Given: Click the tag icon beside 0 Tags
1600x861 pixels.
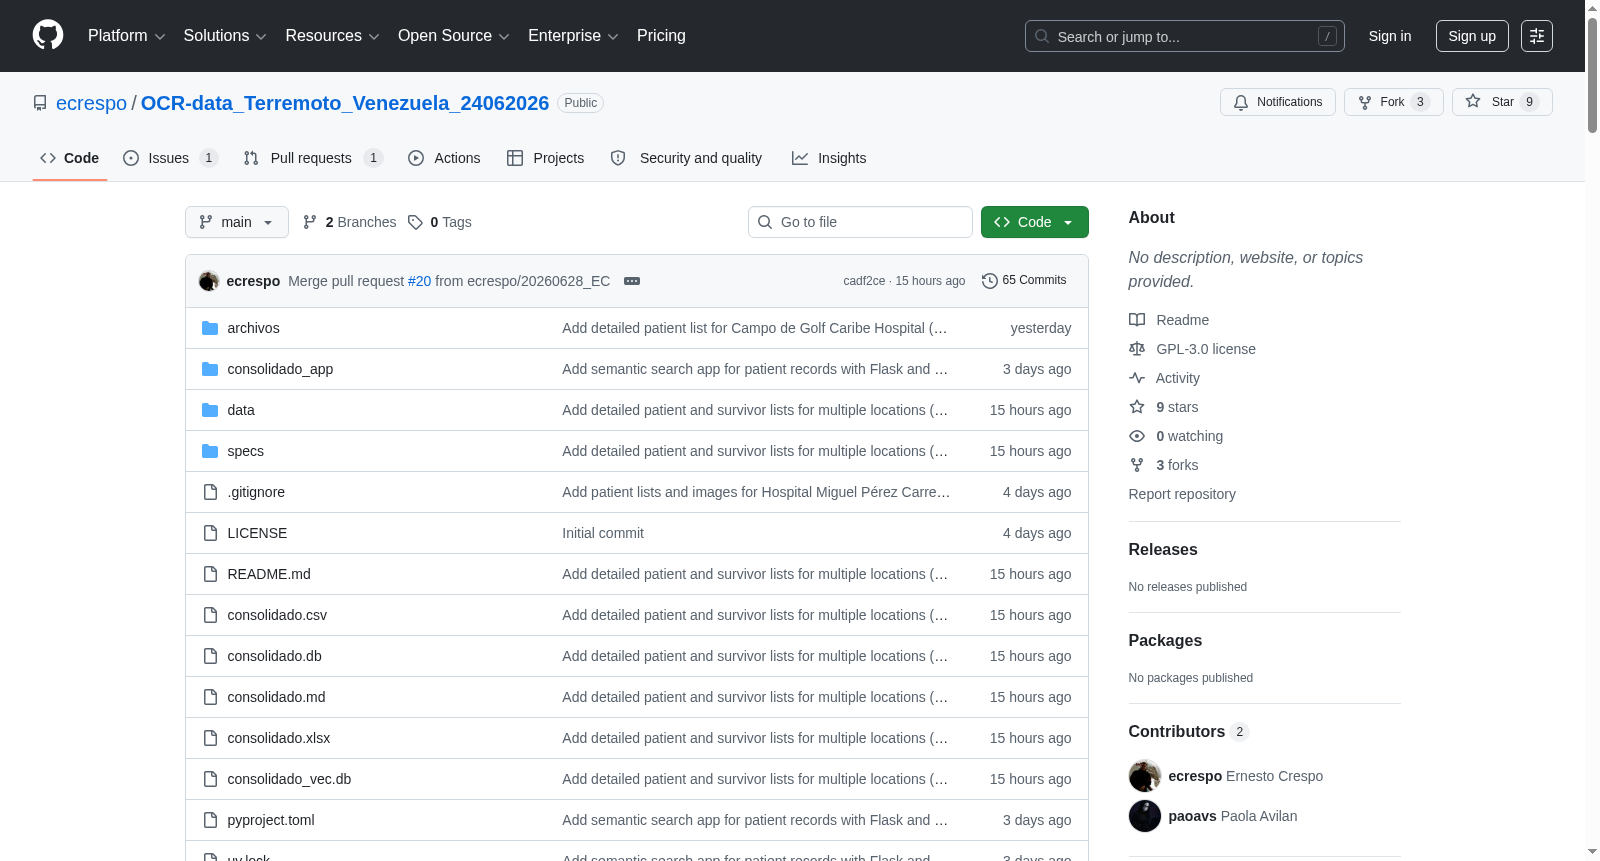Looking at the screenshot, I should coord(415,222).
